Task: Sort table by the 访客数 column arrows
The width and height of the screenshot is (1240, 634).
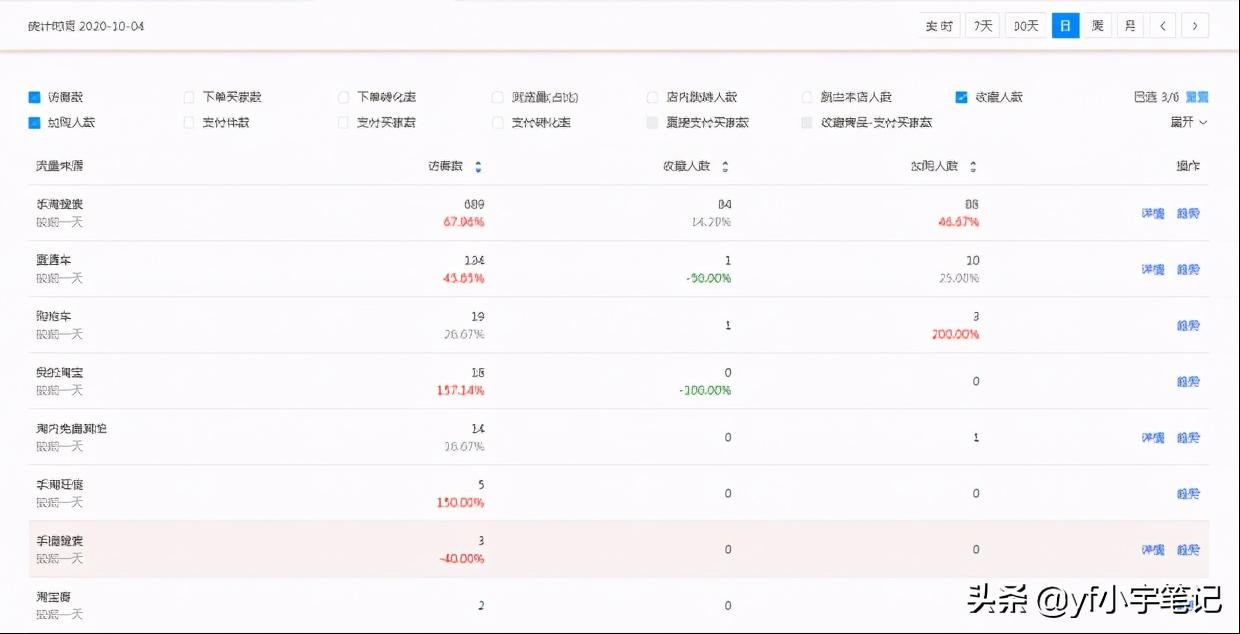Action: pyautogui.click(x=477, y=167)
